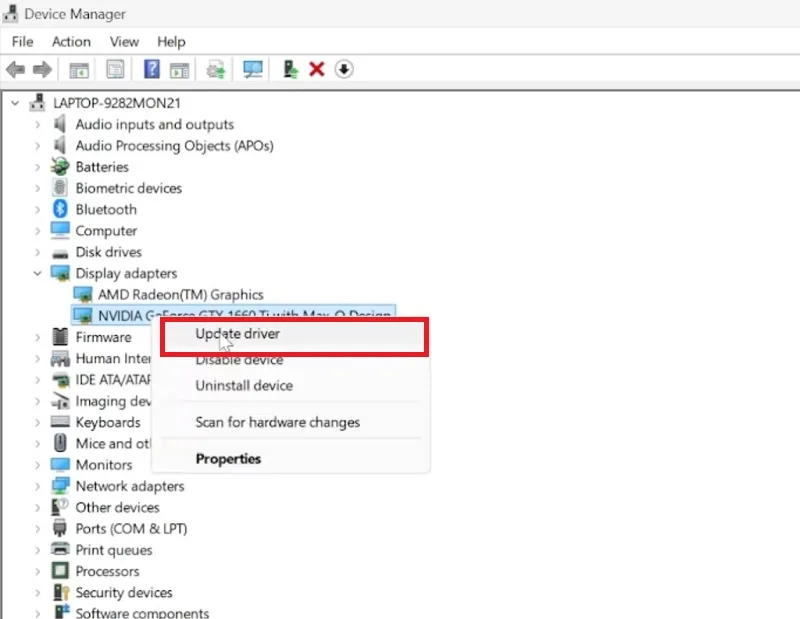Screen dimensions: 800x619
Task: Click the Processors category icon
Action: click(60, 571)
